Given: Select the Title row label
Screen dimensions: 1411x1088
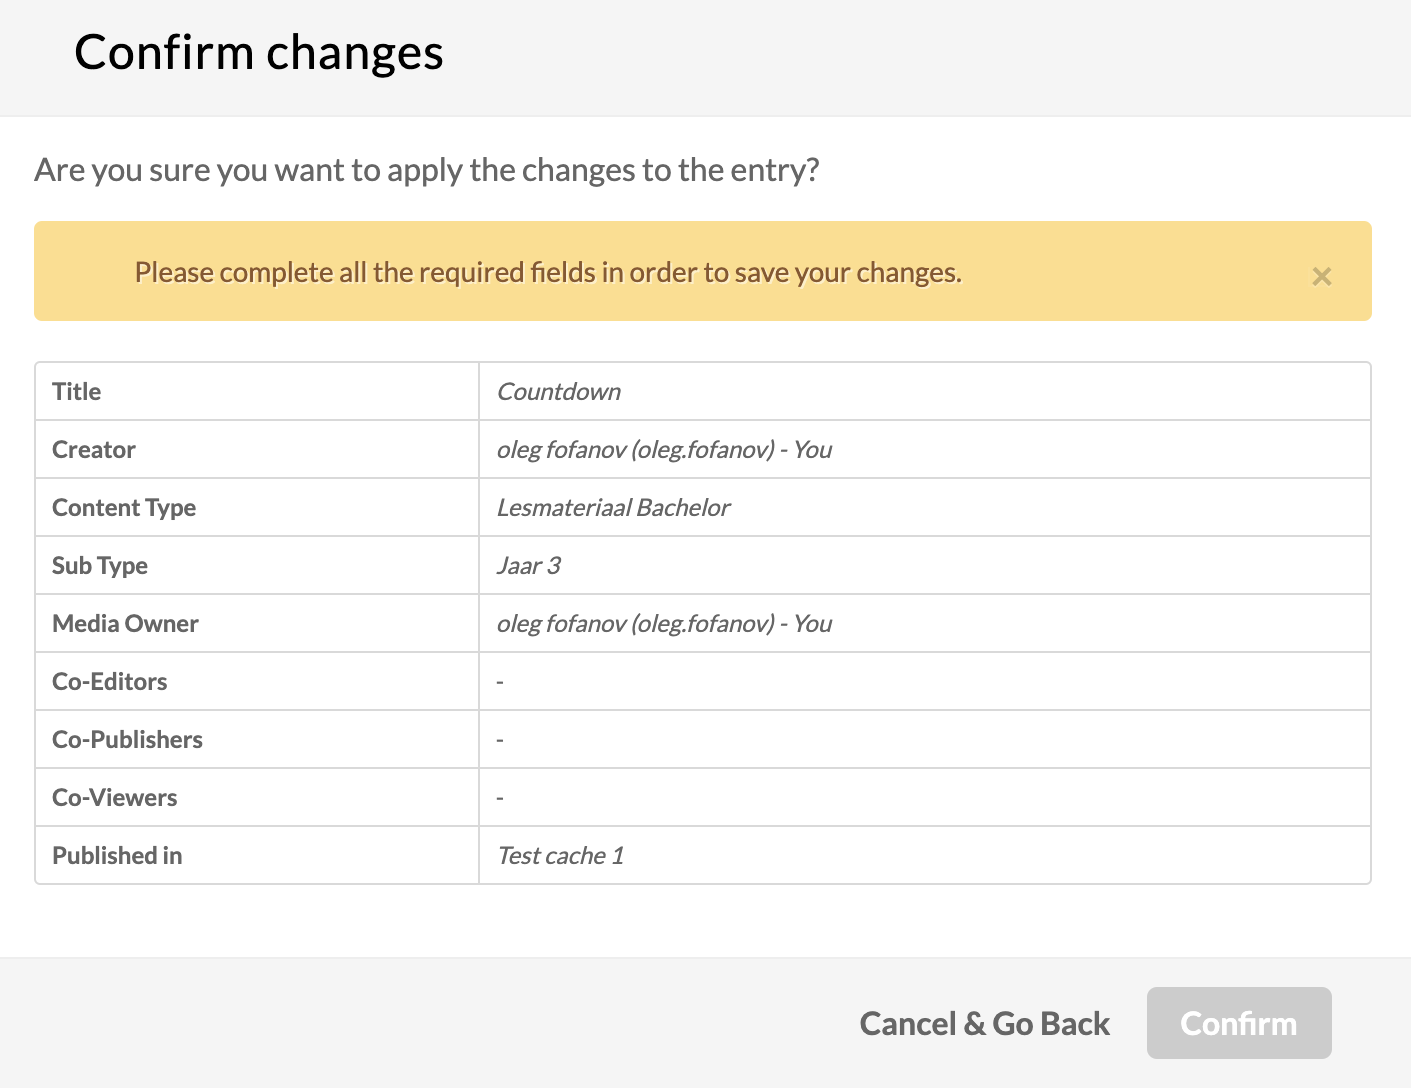Looking at the screenshot, I should point(77,392).
